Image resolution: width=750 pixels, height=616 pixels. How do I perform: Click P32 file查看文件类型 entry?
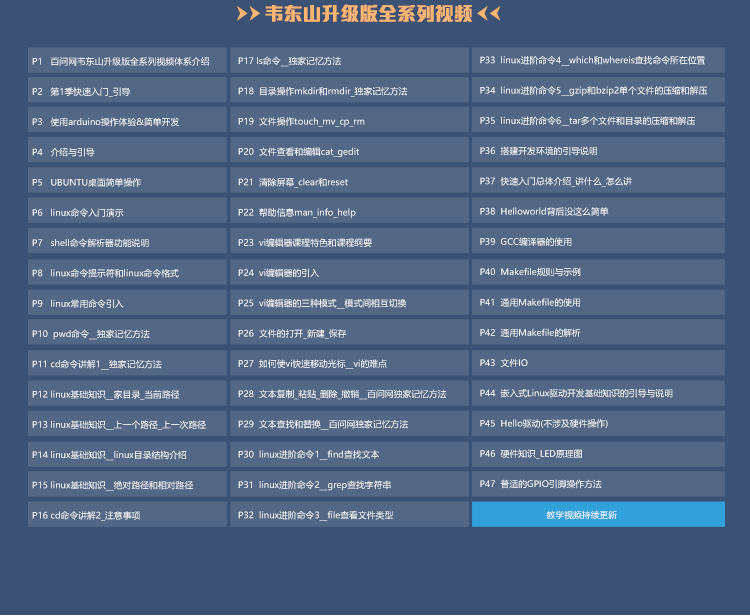point(350,515)
